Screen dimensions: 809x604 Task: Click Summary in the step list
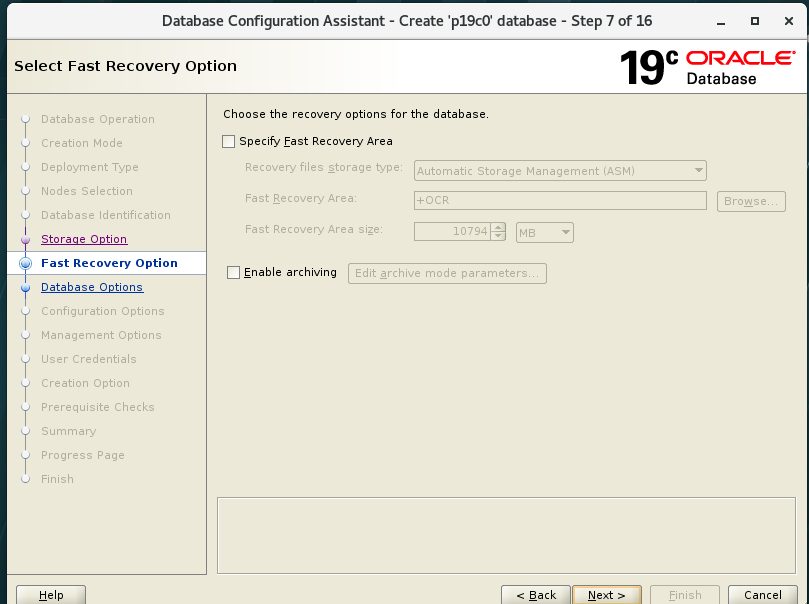coord(69,431)
